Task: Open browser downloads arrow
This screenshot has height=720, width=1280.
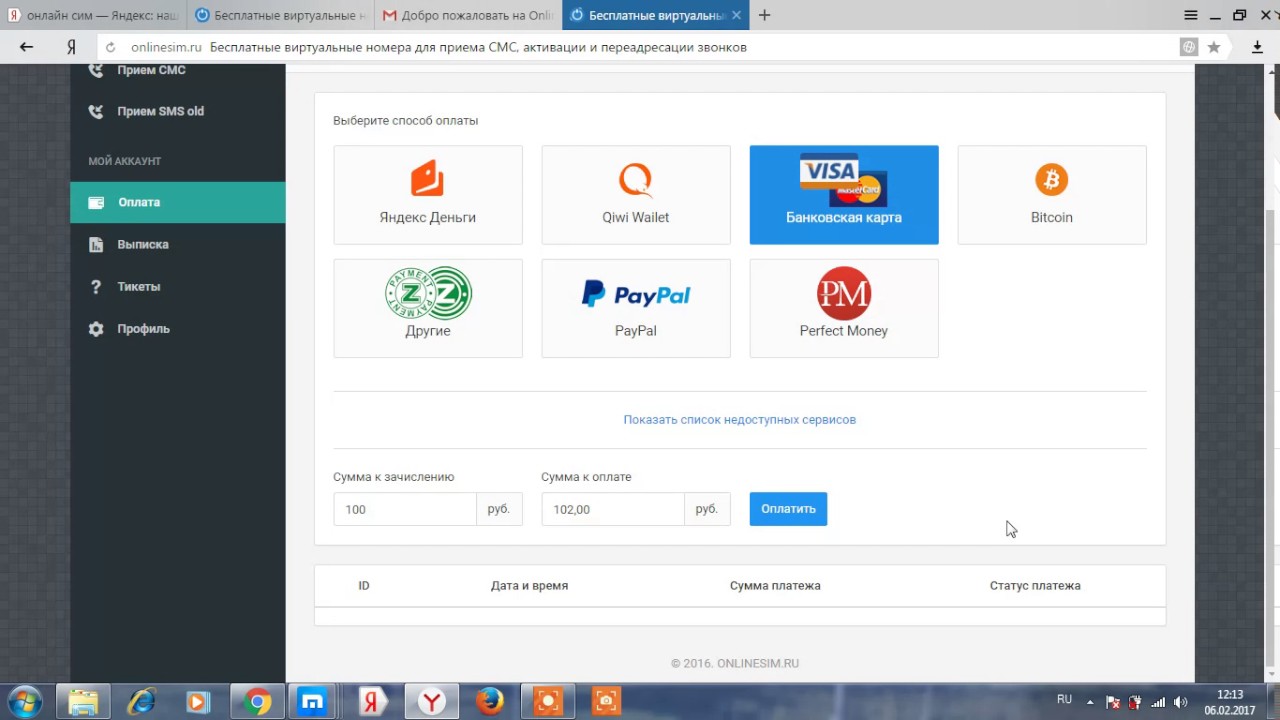Action: point(1258,47)
